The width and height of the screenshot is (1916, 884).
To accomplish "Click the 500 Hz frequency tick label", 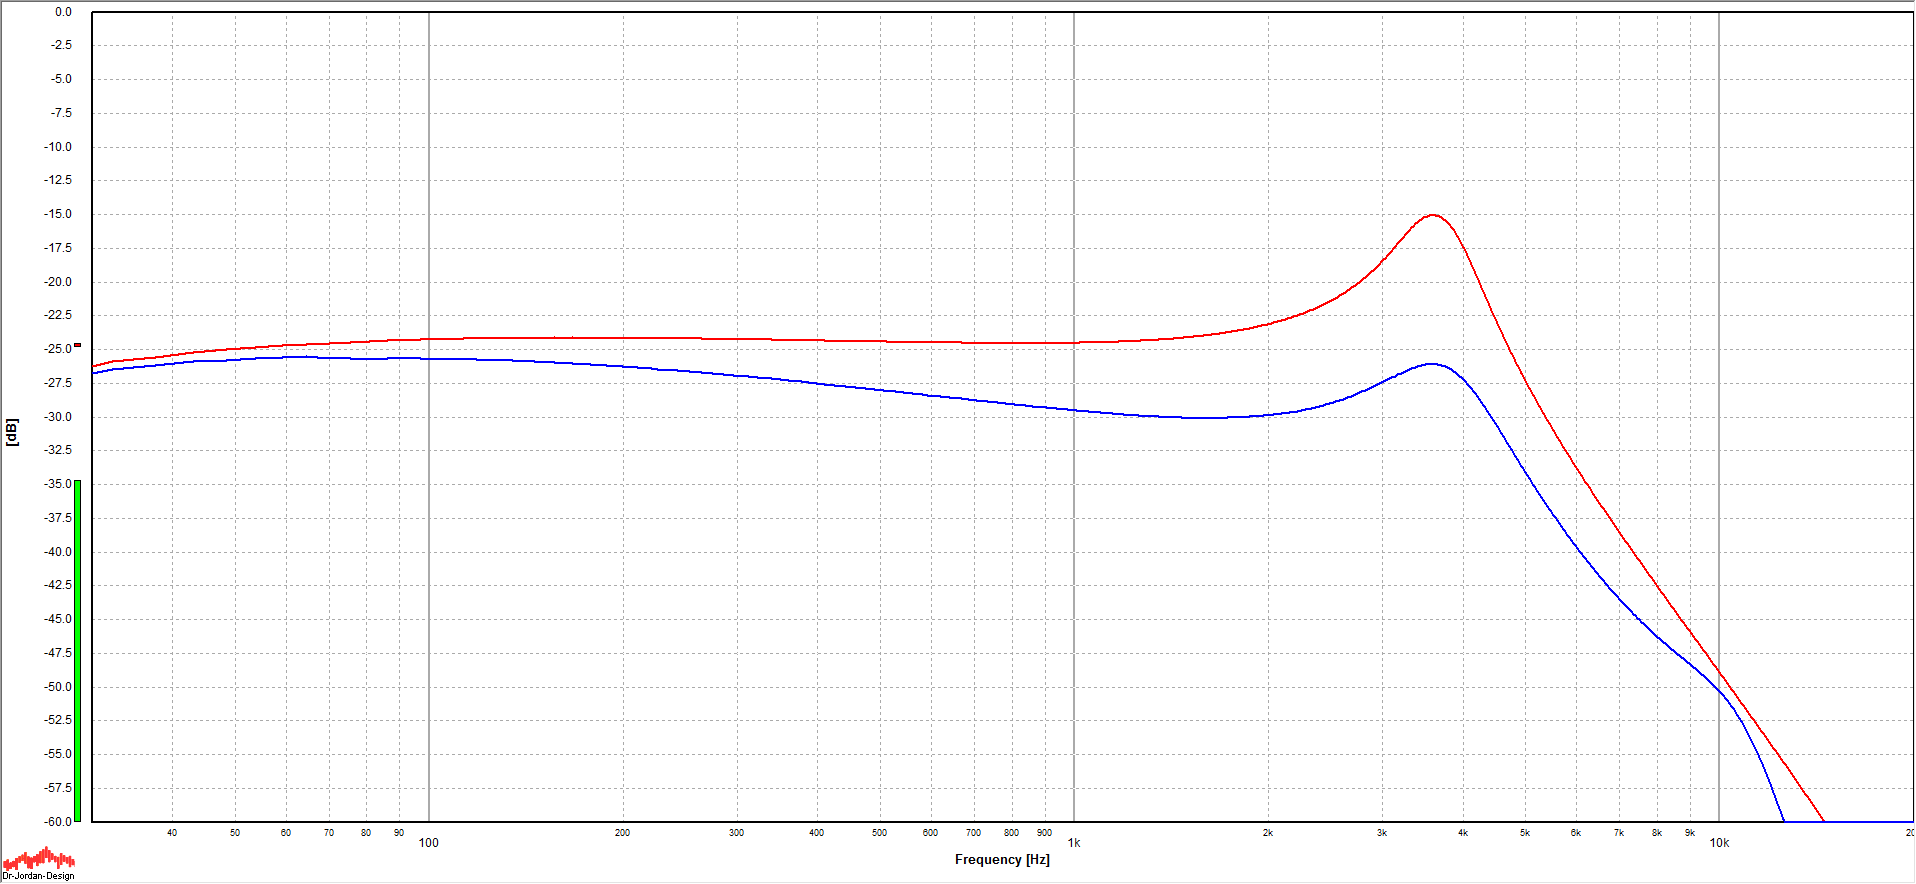I will (x=879, y=833).
